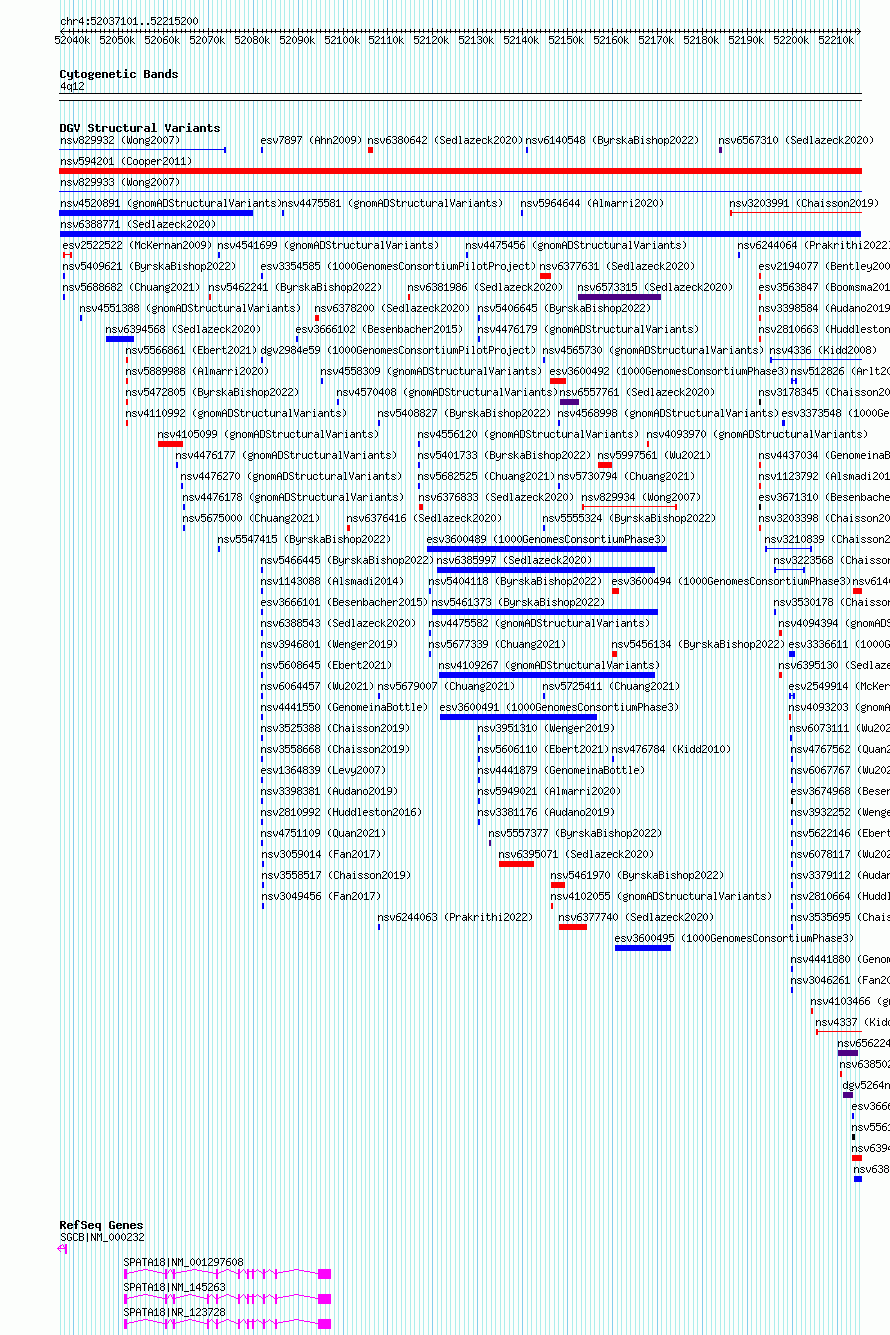Click the blue bar under nsv6385997
This screenshot has height=1335, width=890.
pos(546,570)
